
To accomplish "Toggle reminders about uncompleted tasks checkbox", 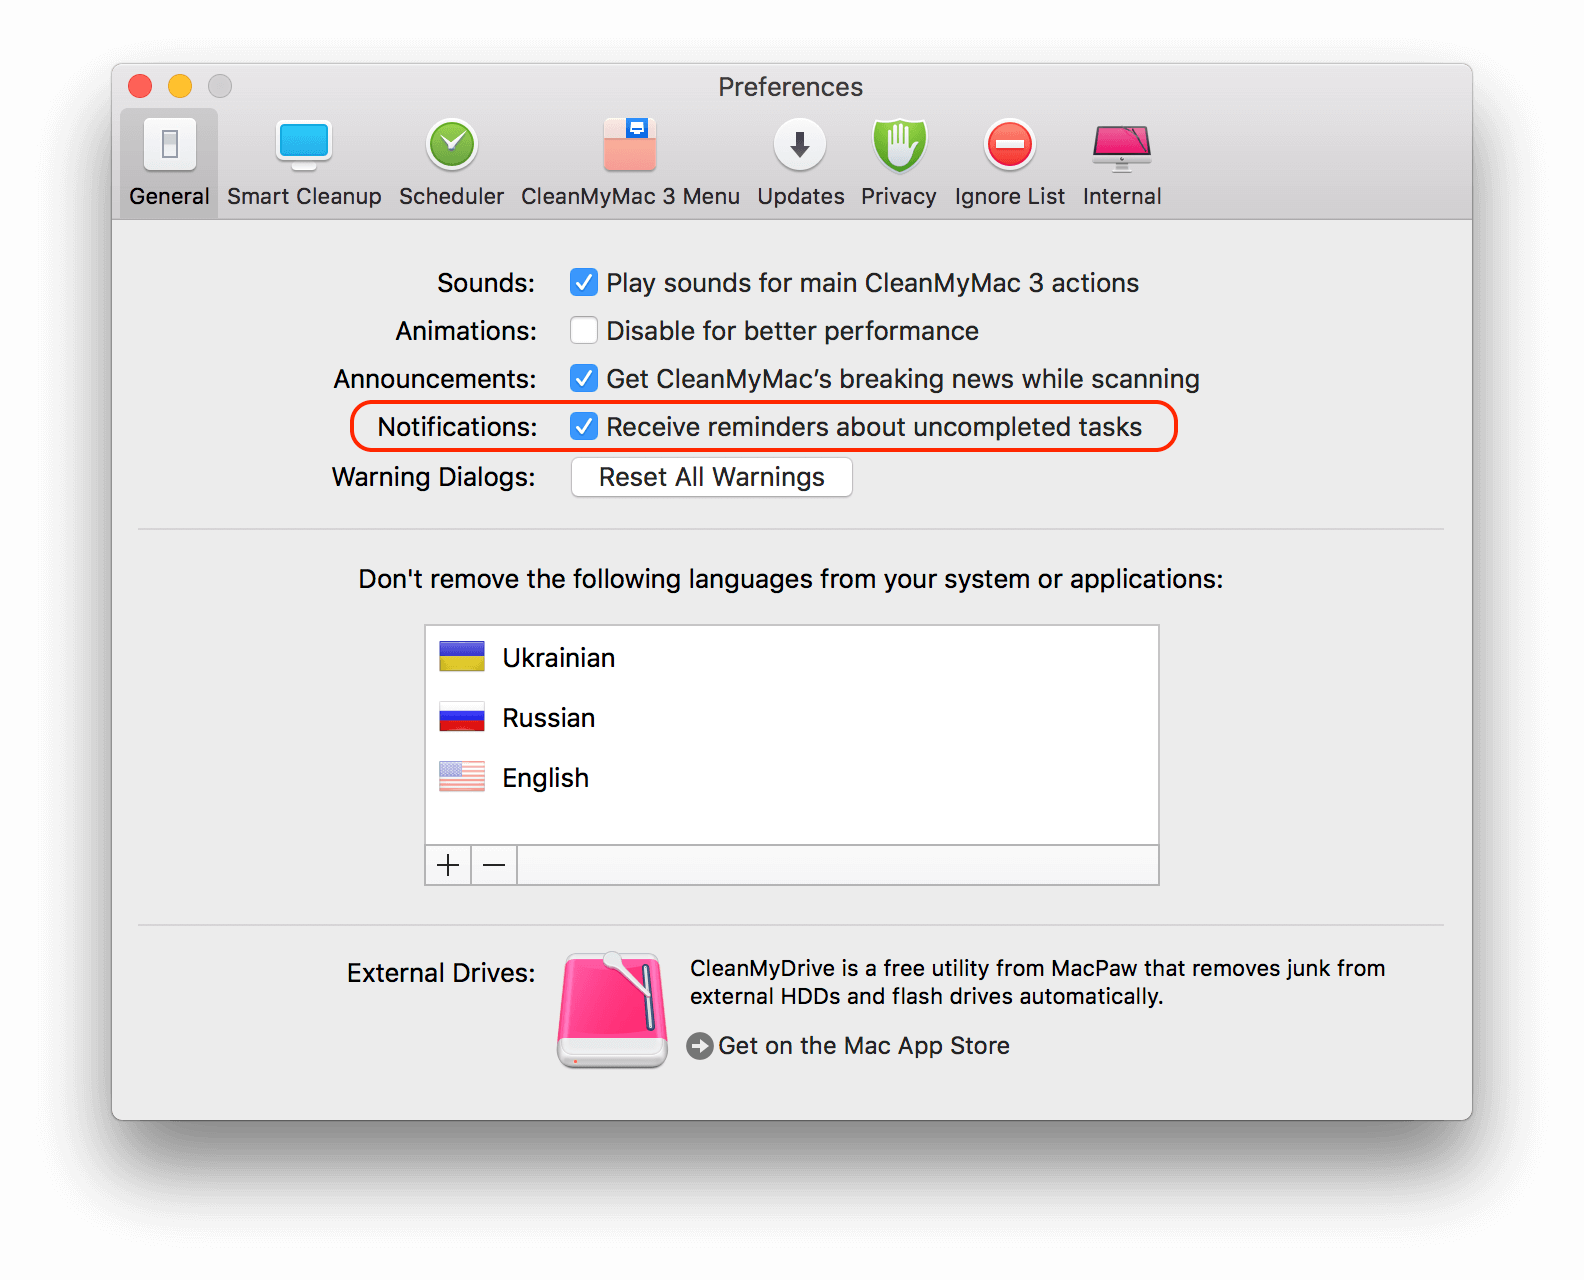I will [x=584, y=426].
